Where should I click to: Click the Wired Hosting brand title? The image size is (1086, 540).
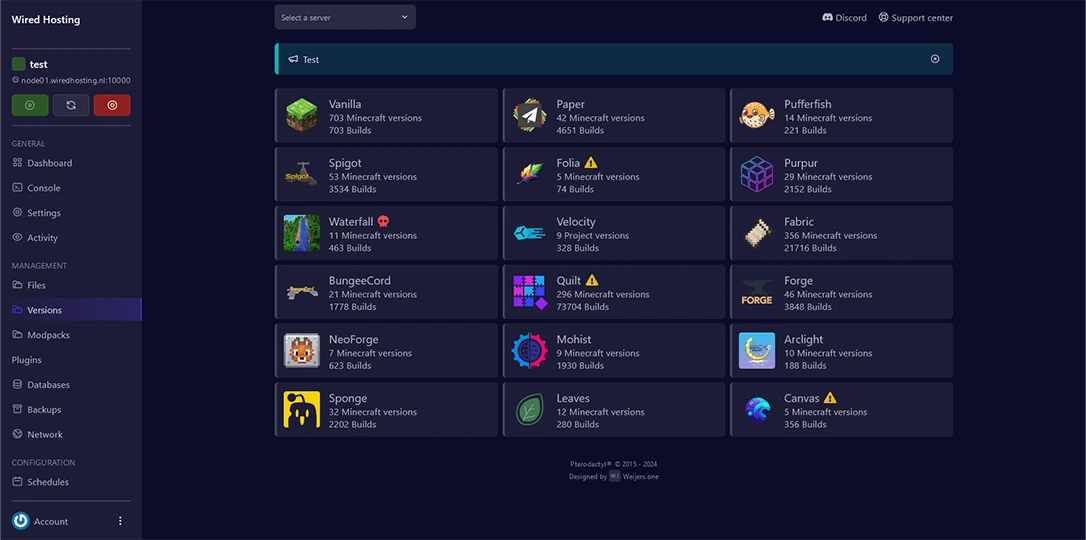[46, 19]
